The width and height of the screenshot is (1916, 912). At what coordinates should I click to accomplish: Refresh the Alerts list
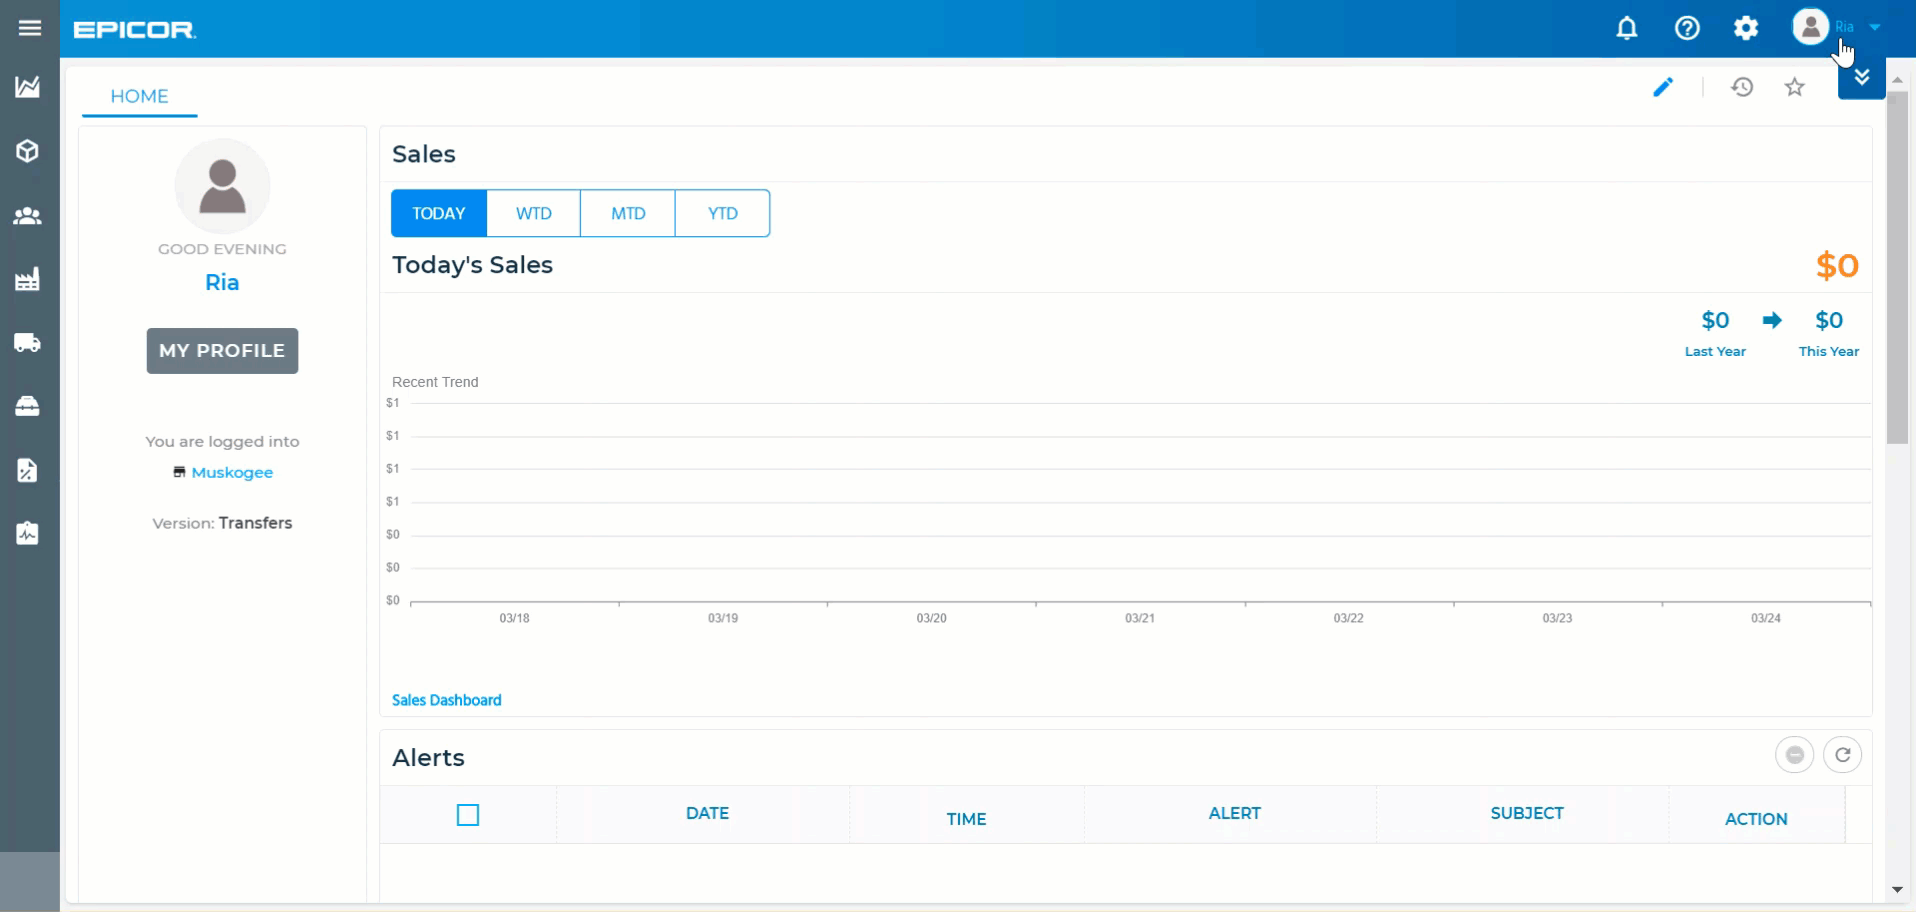1843,755
